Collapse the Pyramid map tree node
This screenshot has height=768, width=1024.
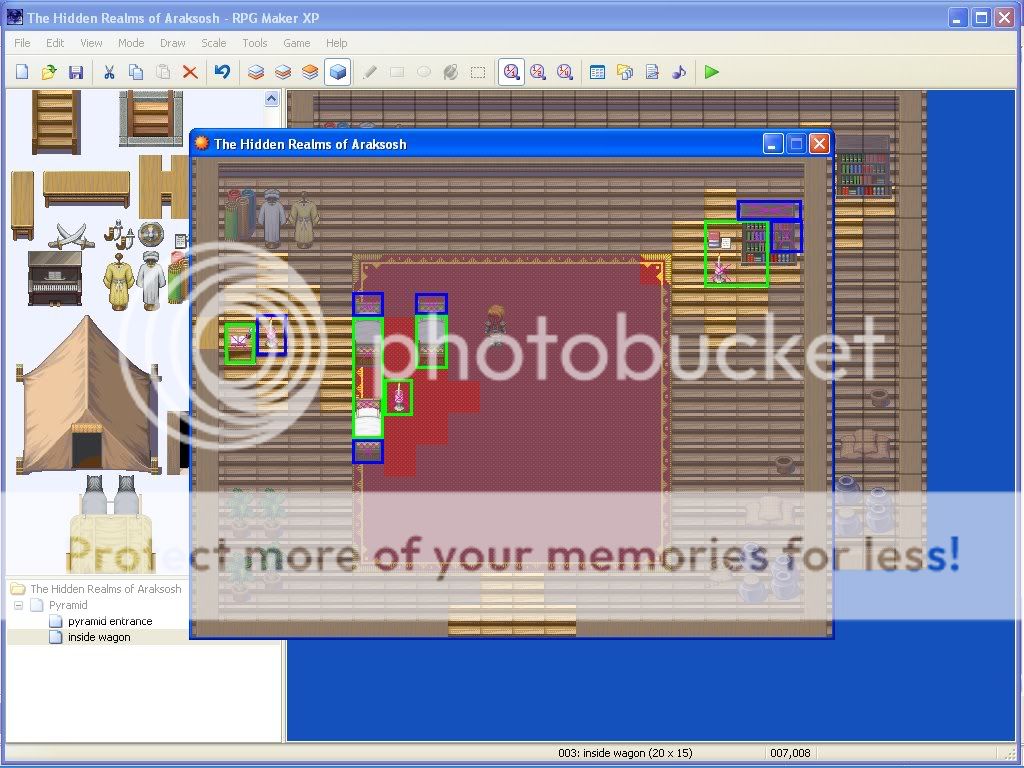(x=18, y=605)
